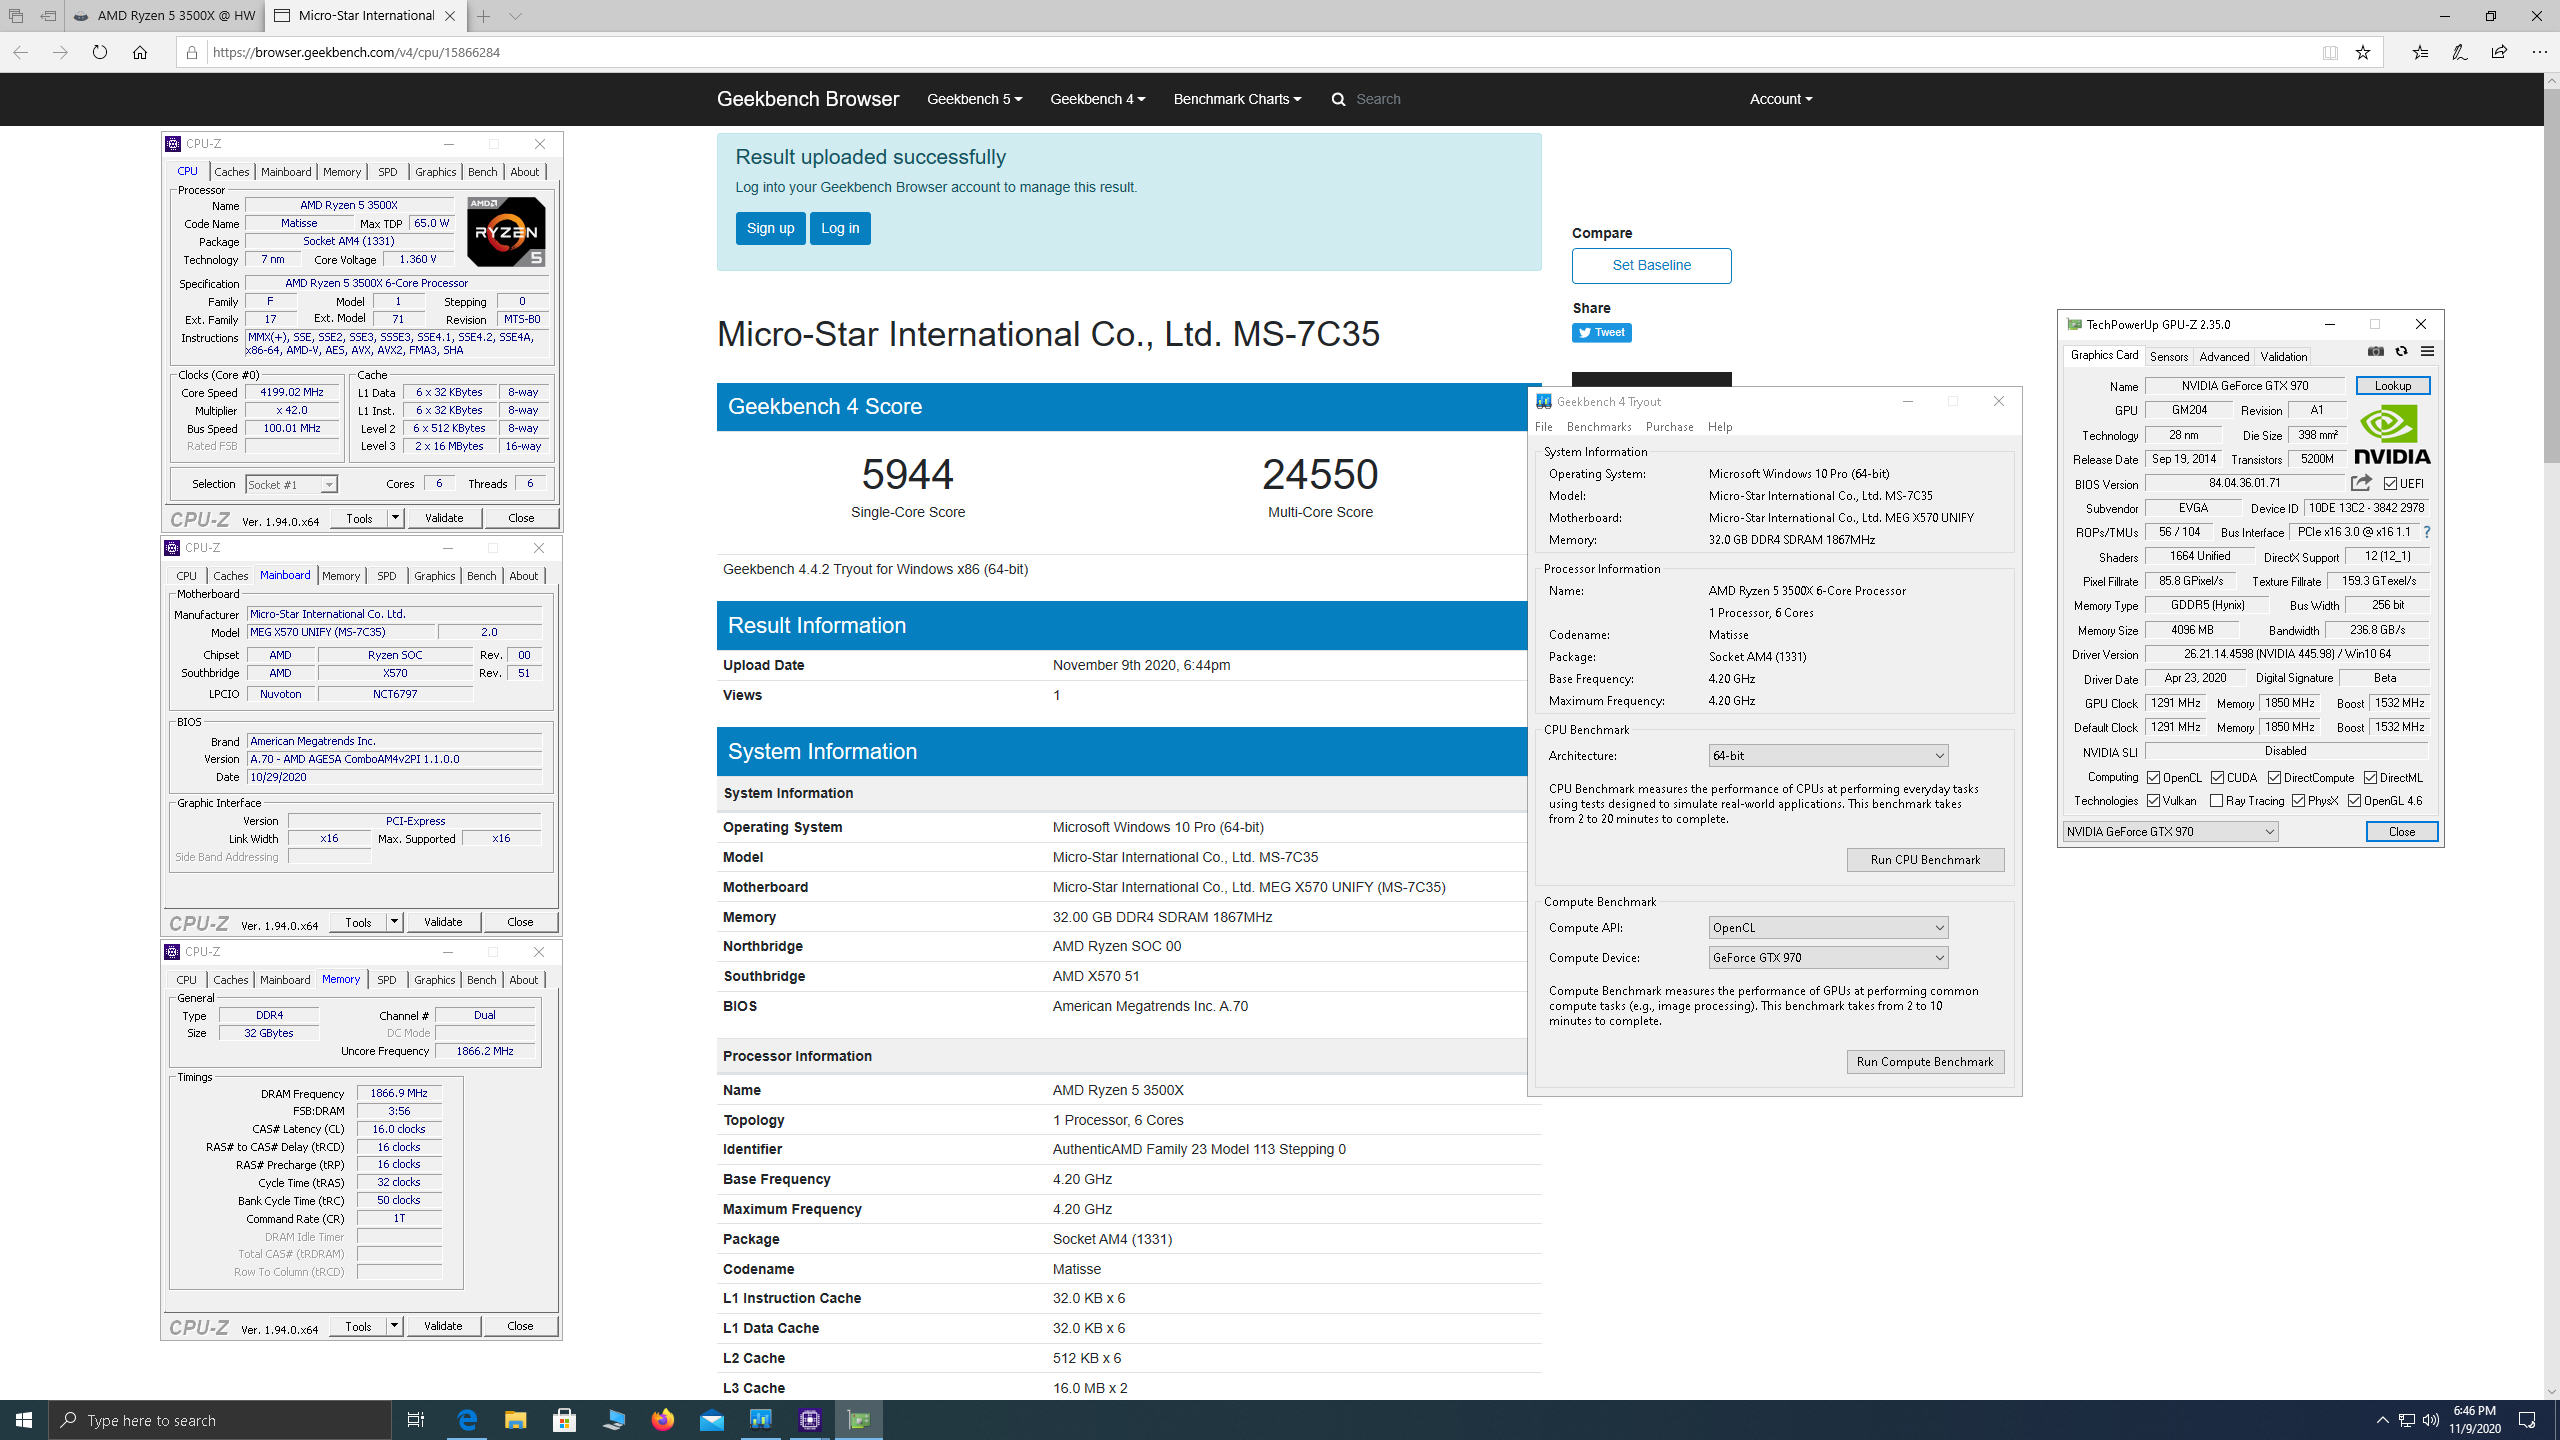Open the Socket #1 selection dropdown in CPU-Z

[291, 484]
